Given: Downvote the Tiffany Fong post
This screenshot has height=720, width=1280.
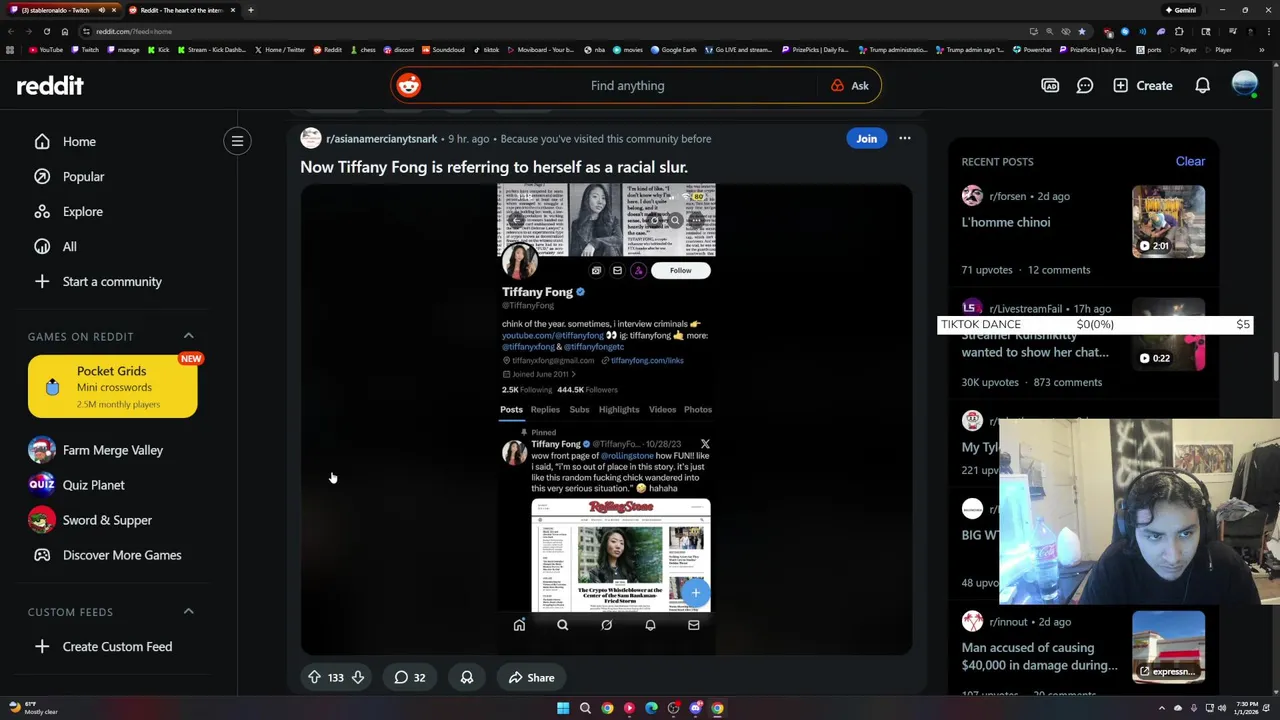Looking at the screenshot, I should click(358, 678).
